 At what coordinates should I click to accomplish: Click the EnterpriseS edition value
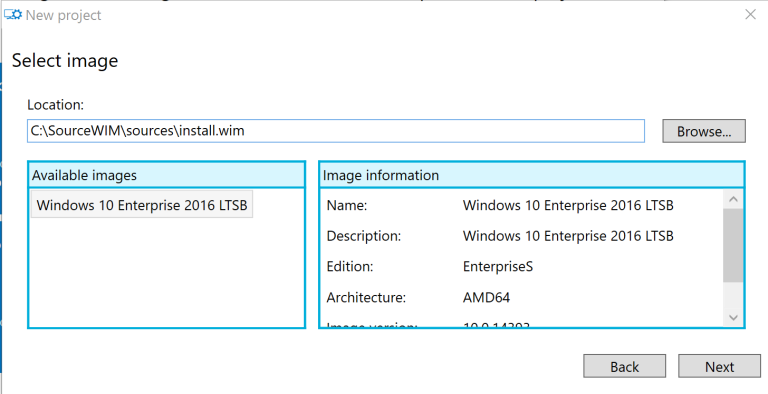[498, 267]
